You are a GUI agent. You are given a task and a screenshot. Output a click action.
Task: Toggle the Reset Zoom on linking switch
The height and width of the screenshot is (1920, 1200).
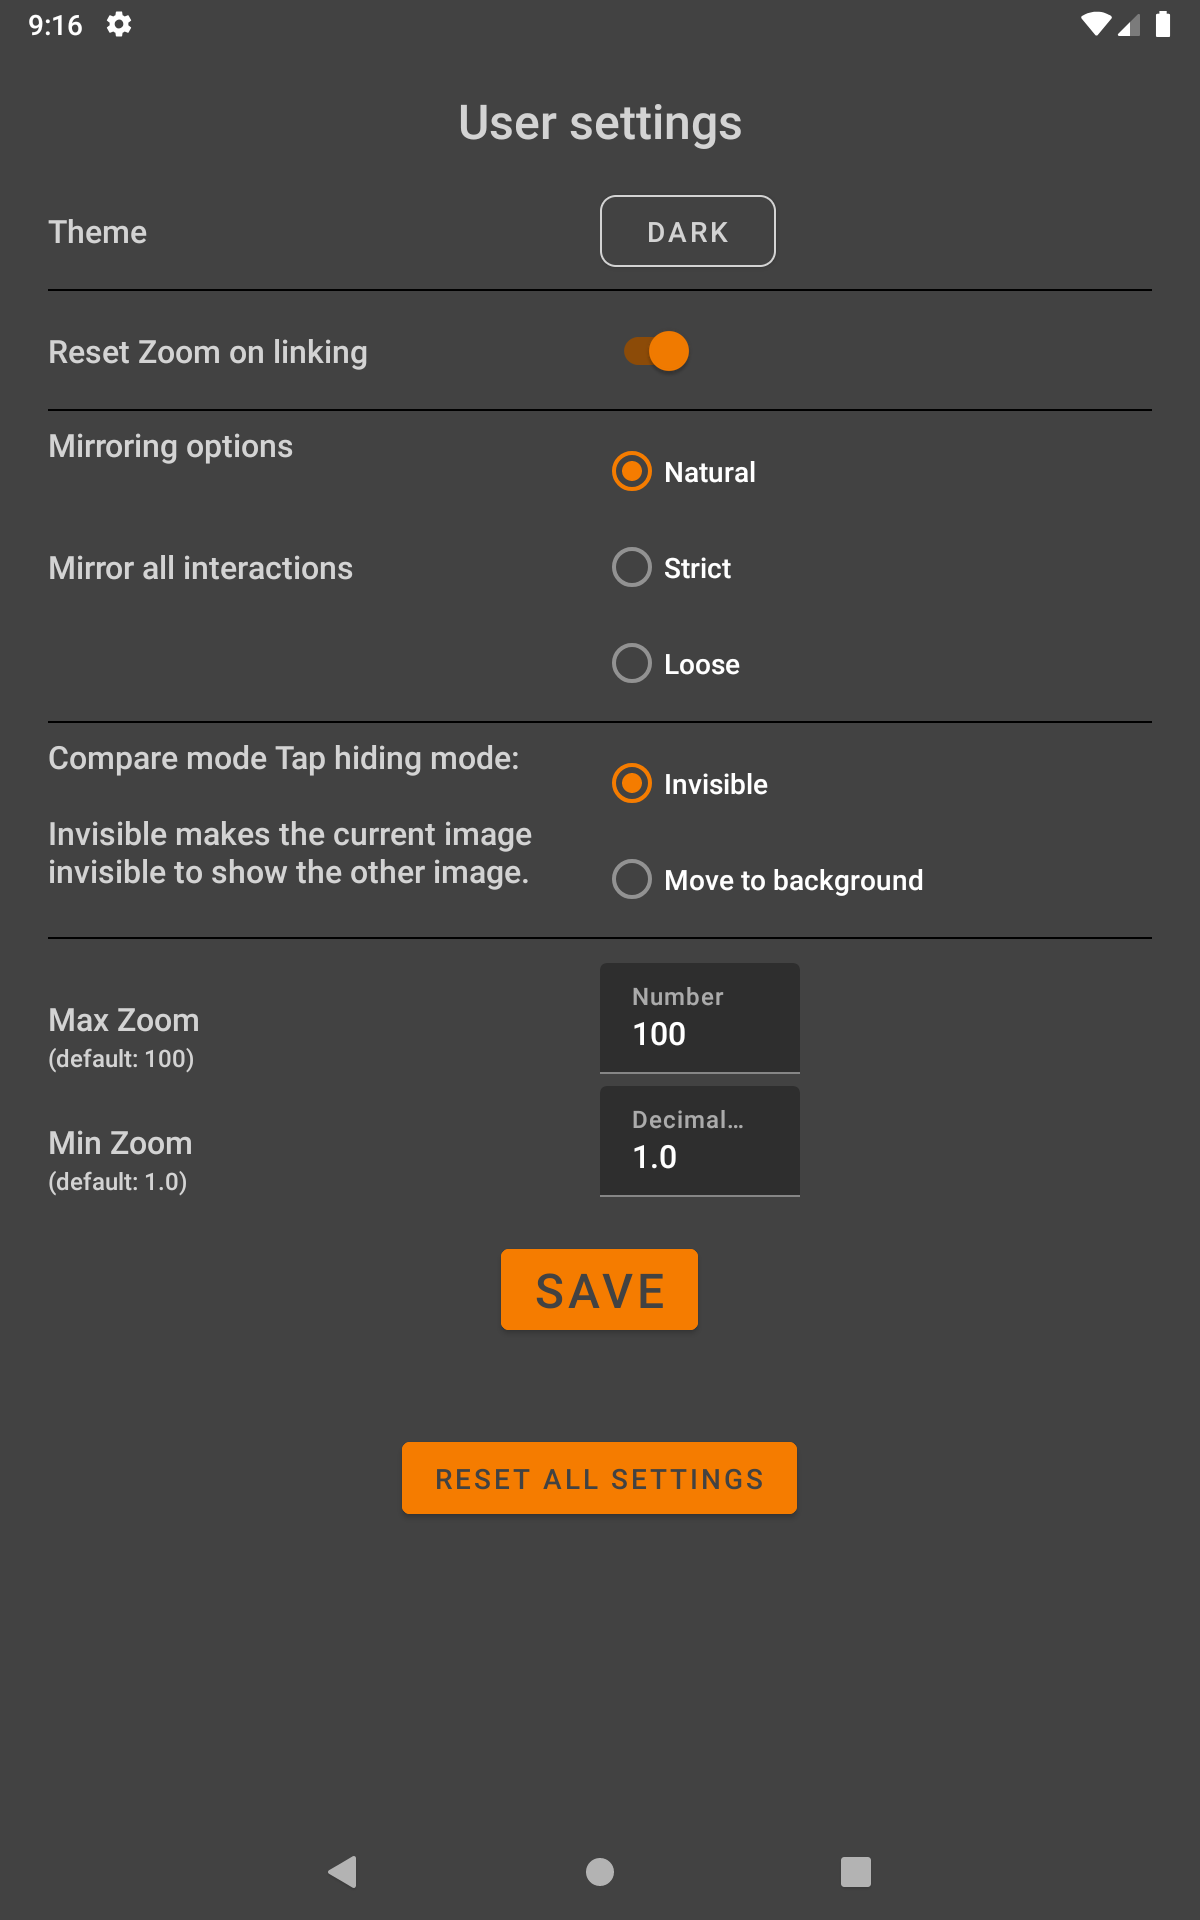(x=657, y=351)
